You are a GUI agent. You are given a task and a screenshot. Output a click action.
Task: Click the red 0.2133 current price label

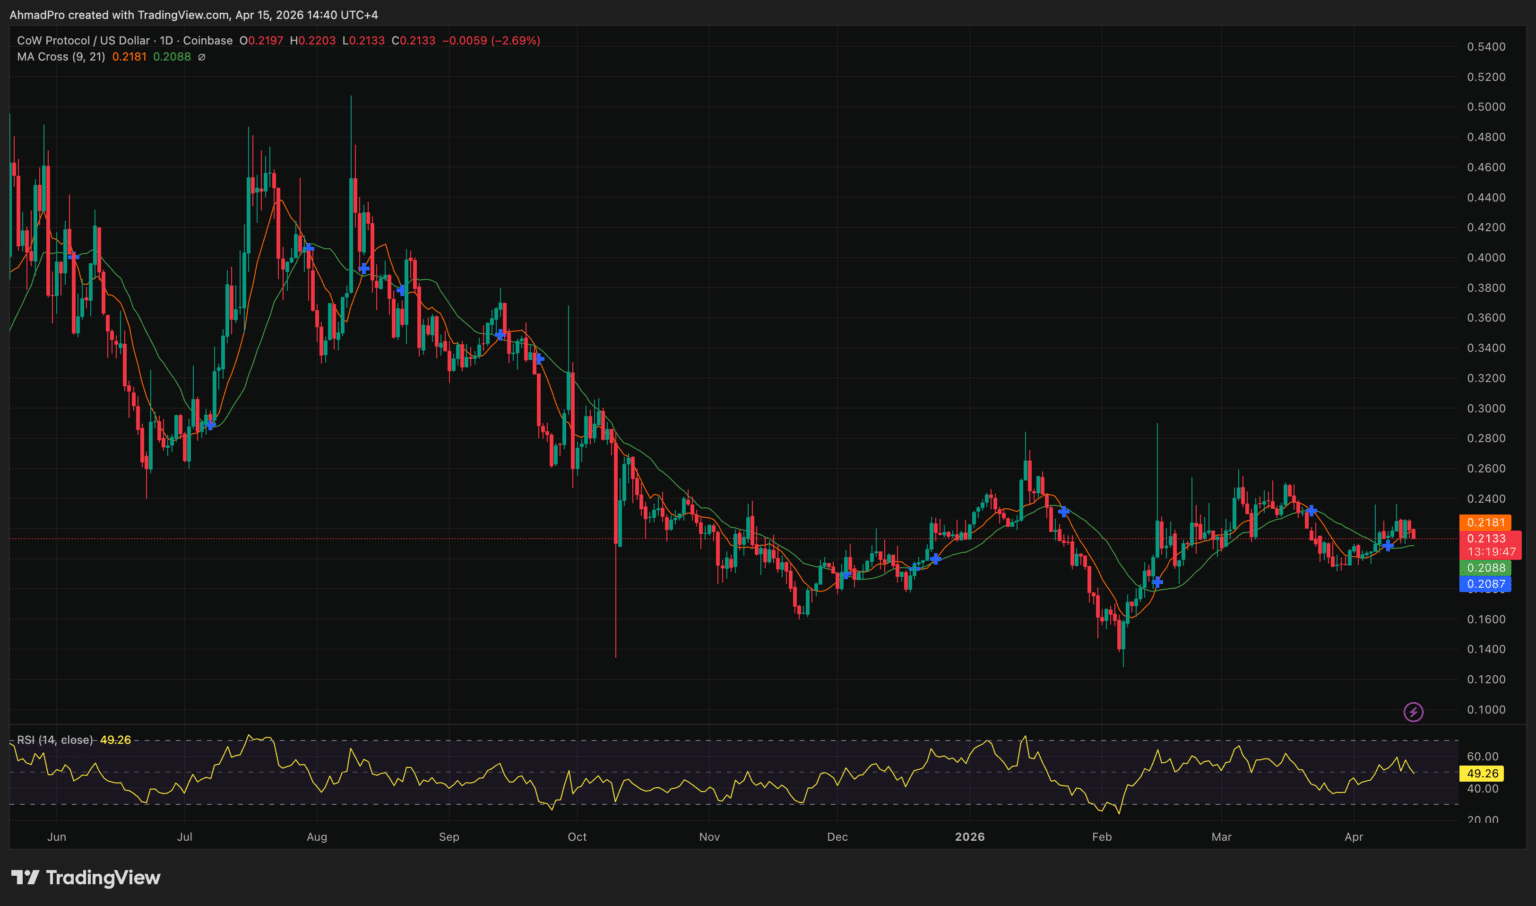click(x=1485, y=538)
